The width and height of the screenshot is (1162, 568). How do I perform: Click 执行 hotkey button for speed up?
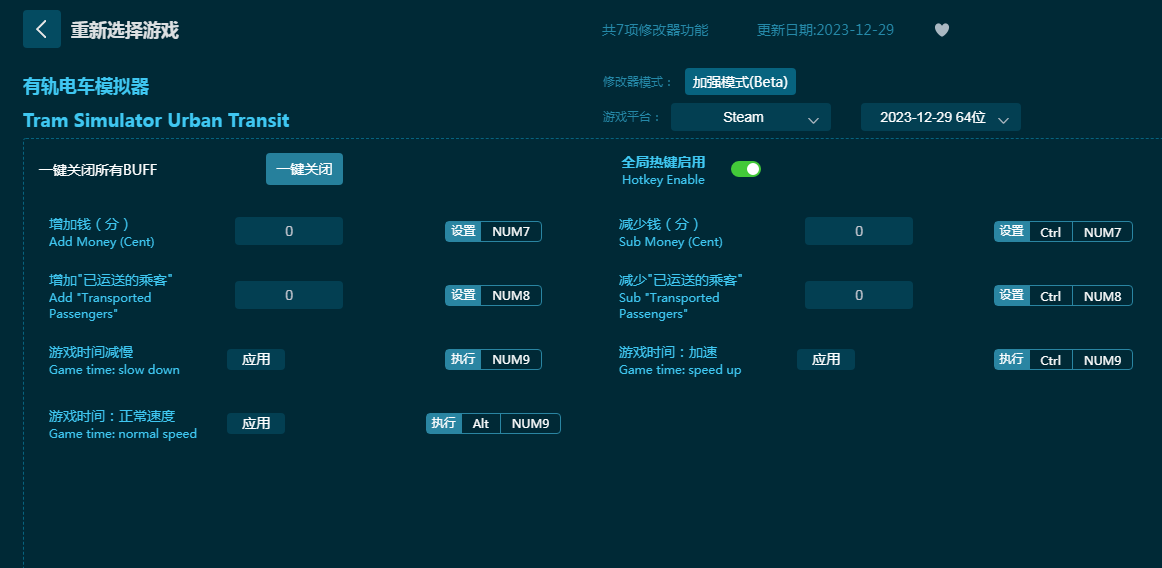1012,360
